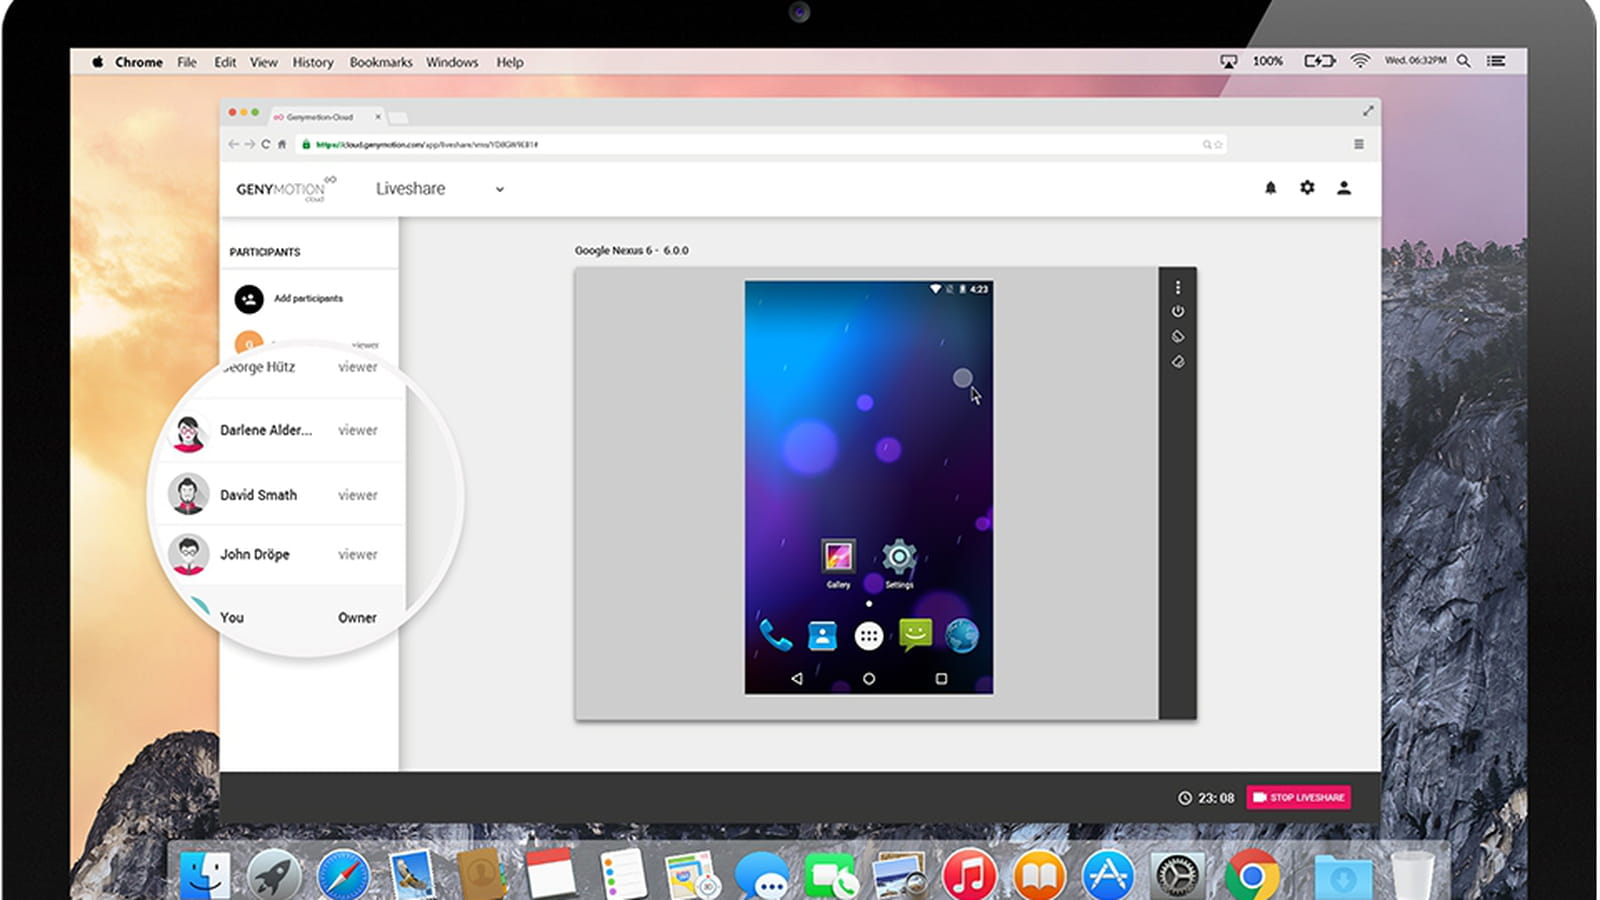
Task: Open Spotlight search in menu bar
Action: [x=1463, y=61]
